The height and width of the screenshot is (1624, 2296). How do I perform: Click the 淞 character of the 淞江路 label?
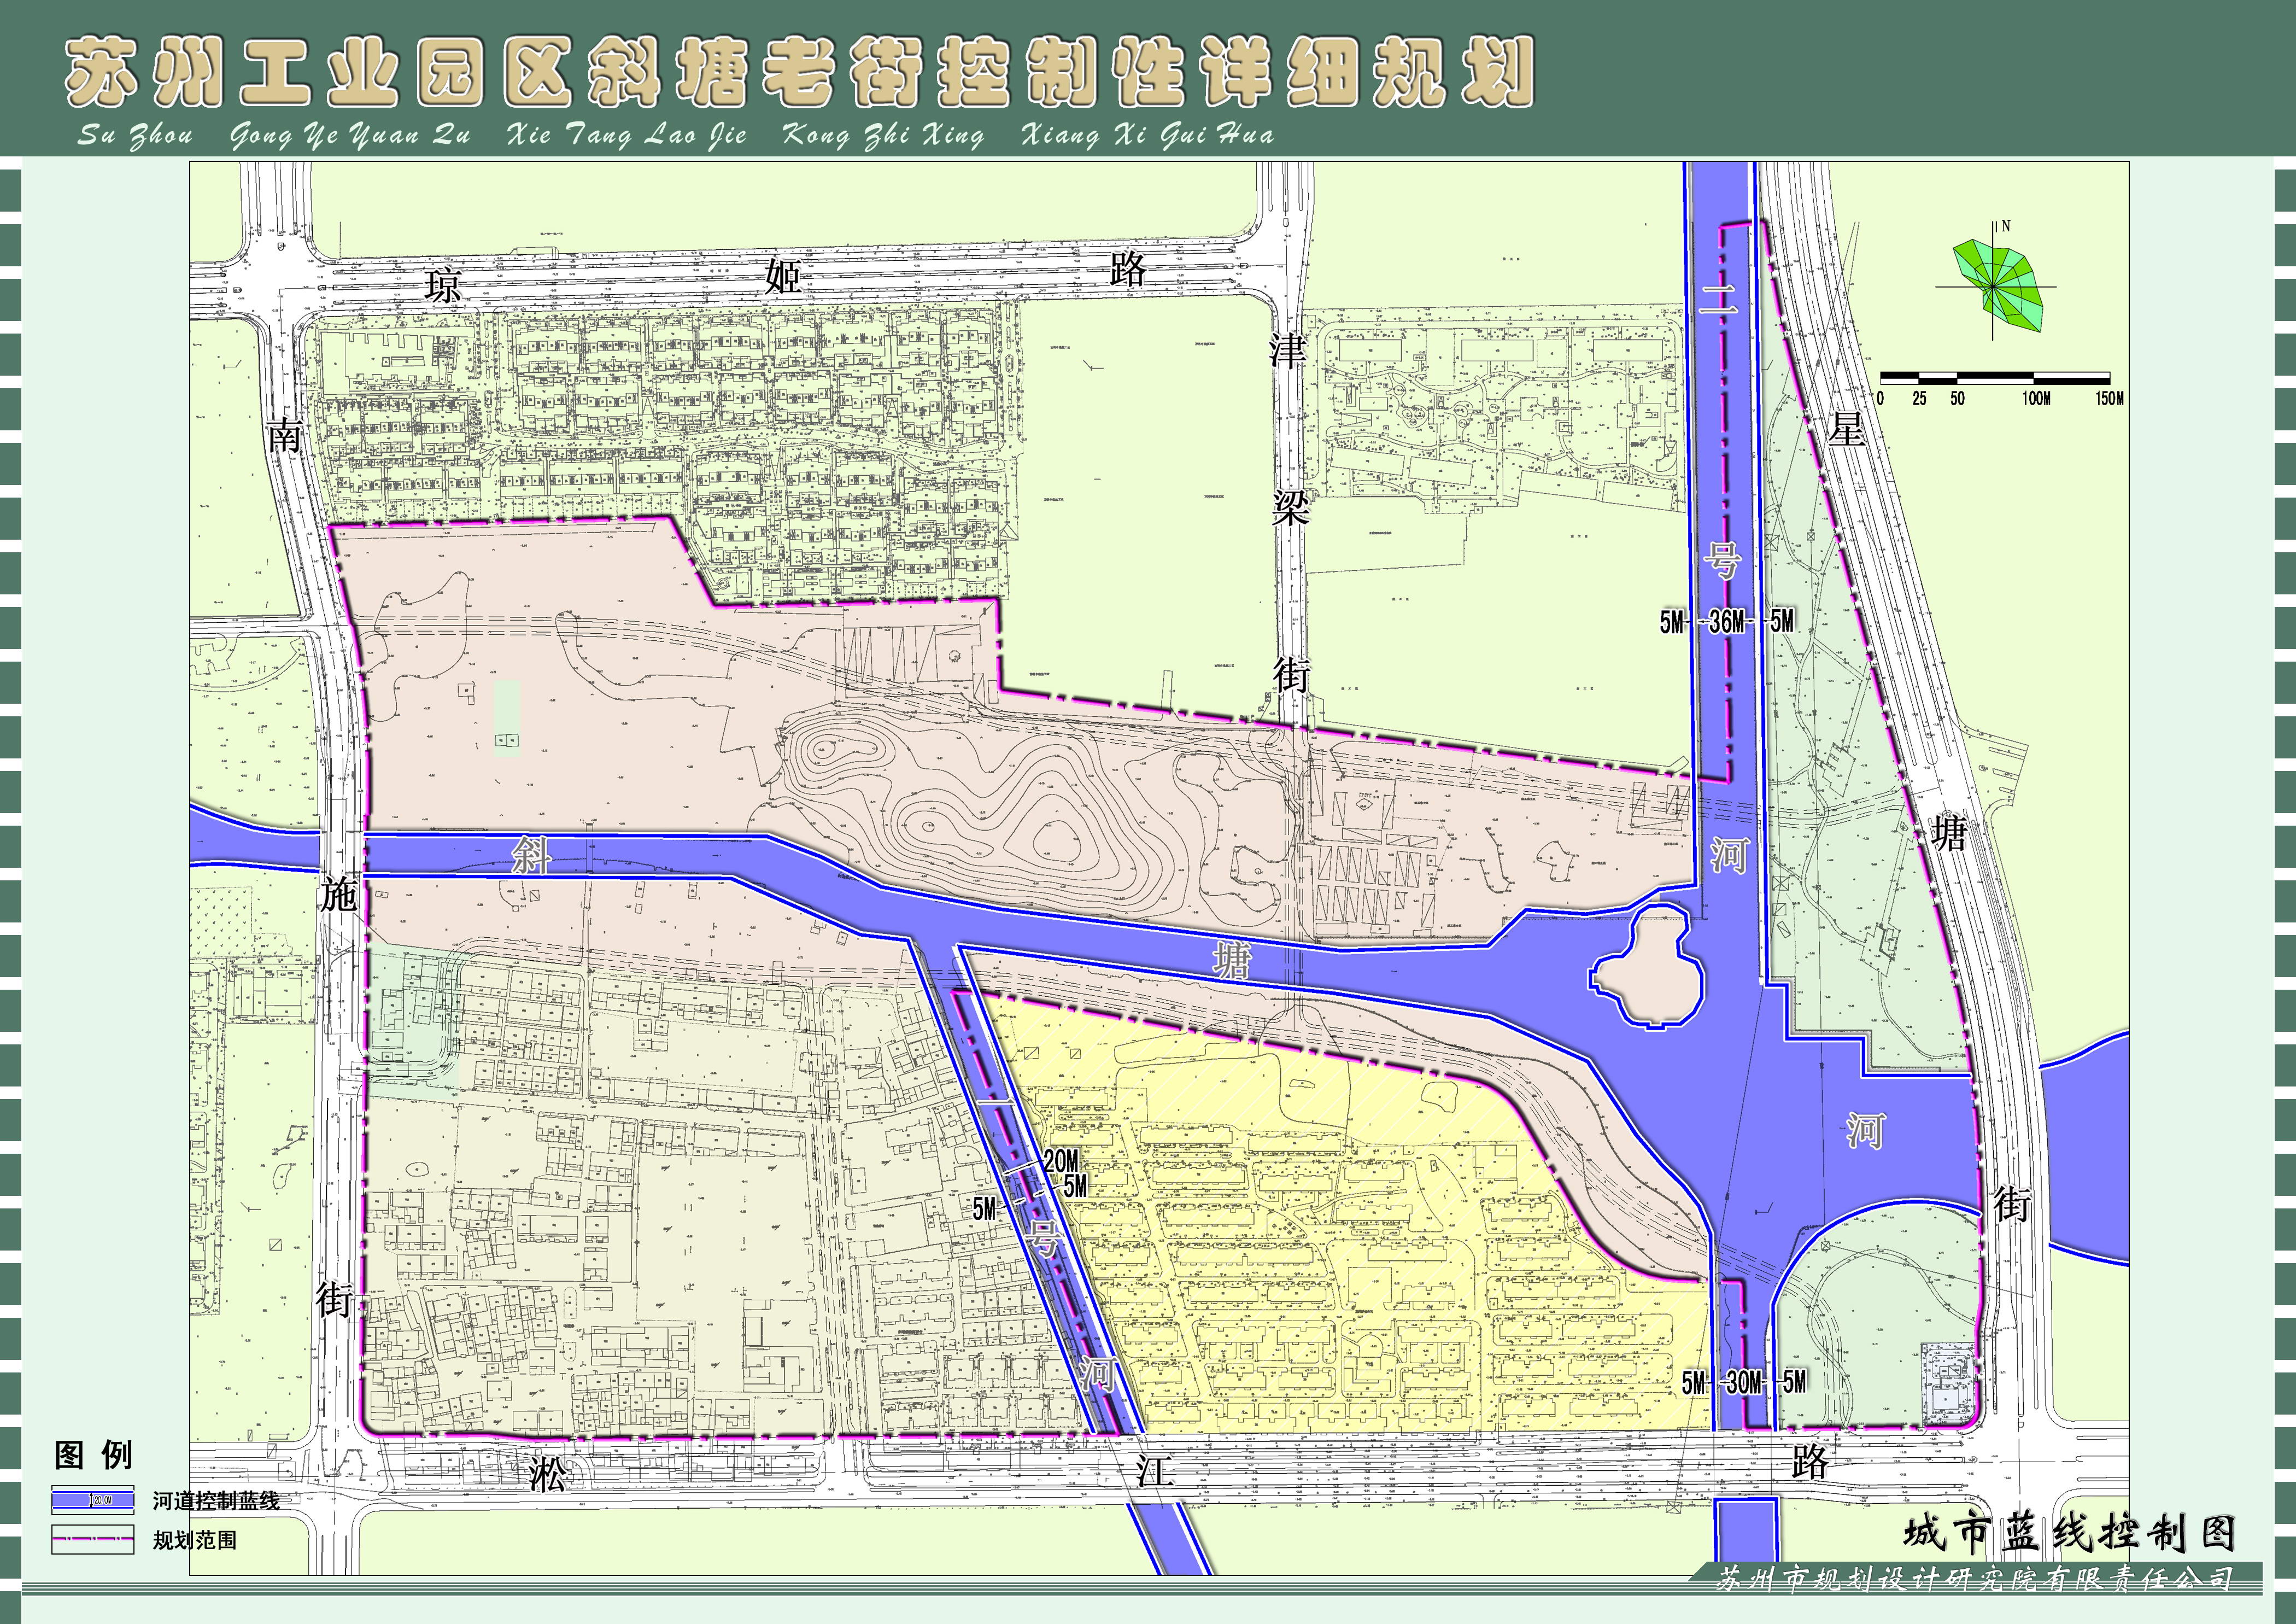[547, 1475]
